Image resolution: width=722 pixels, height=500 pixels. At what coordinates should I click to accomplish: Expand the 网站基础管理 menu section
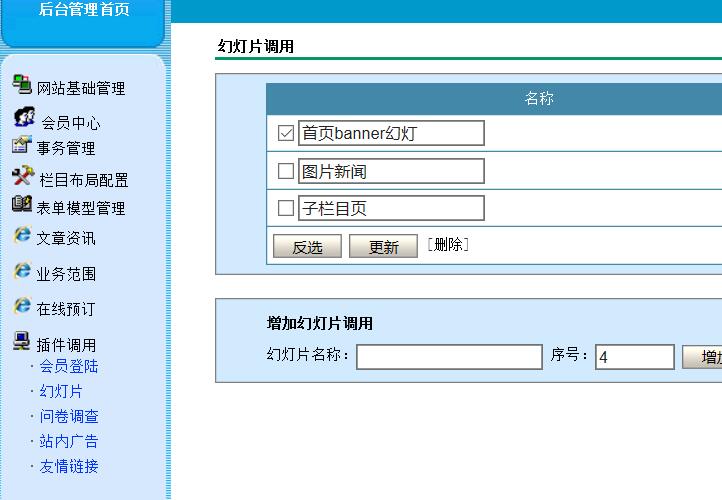81,88
